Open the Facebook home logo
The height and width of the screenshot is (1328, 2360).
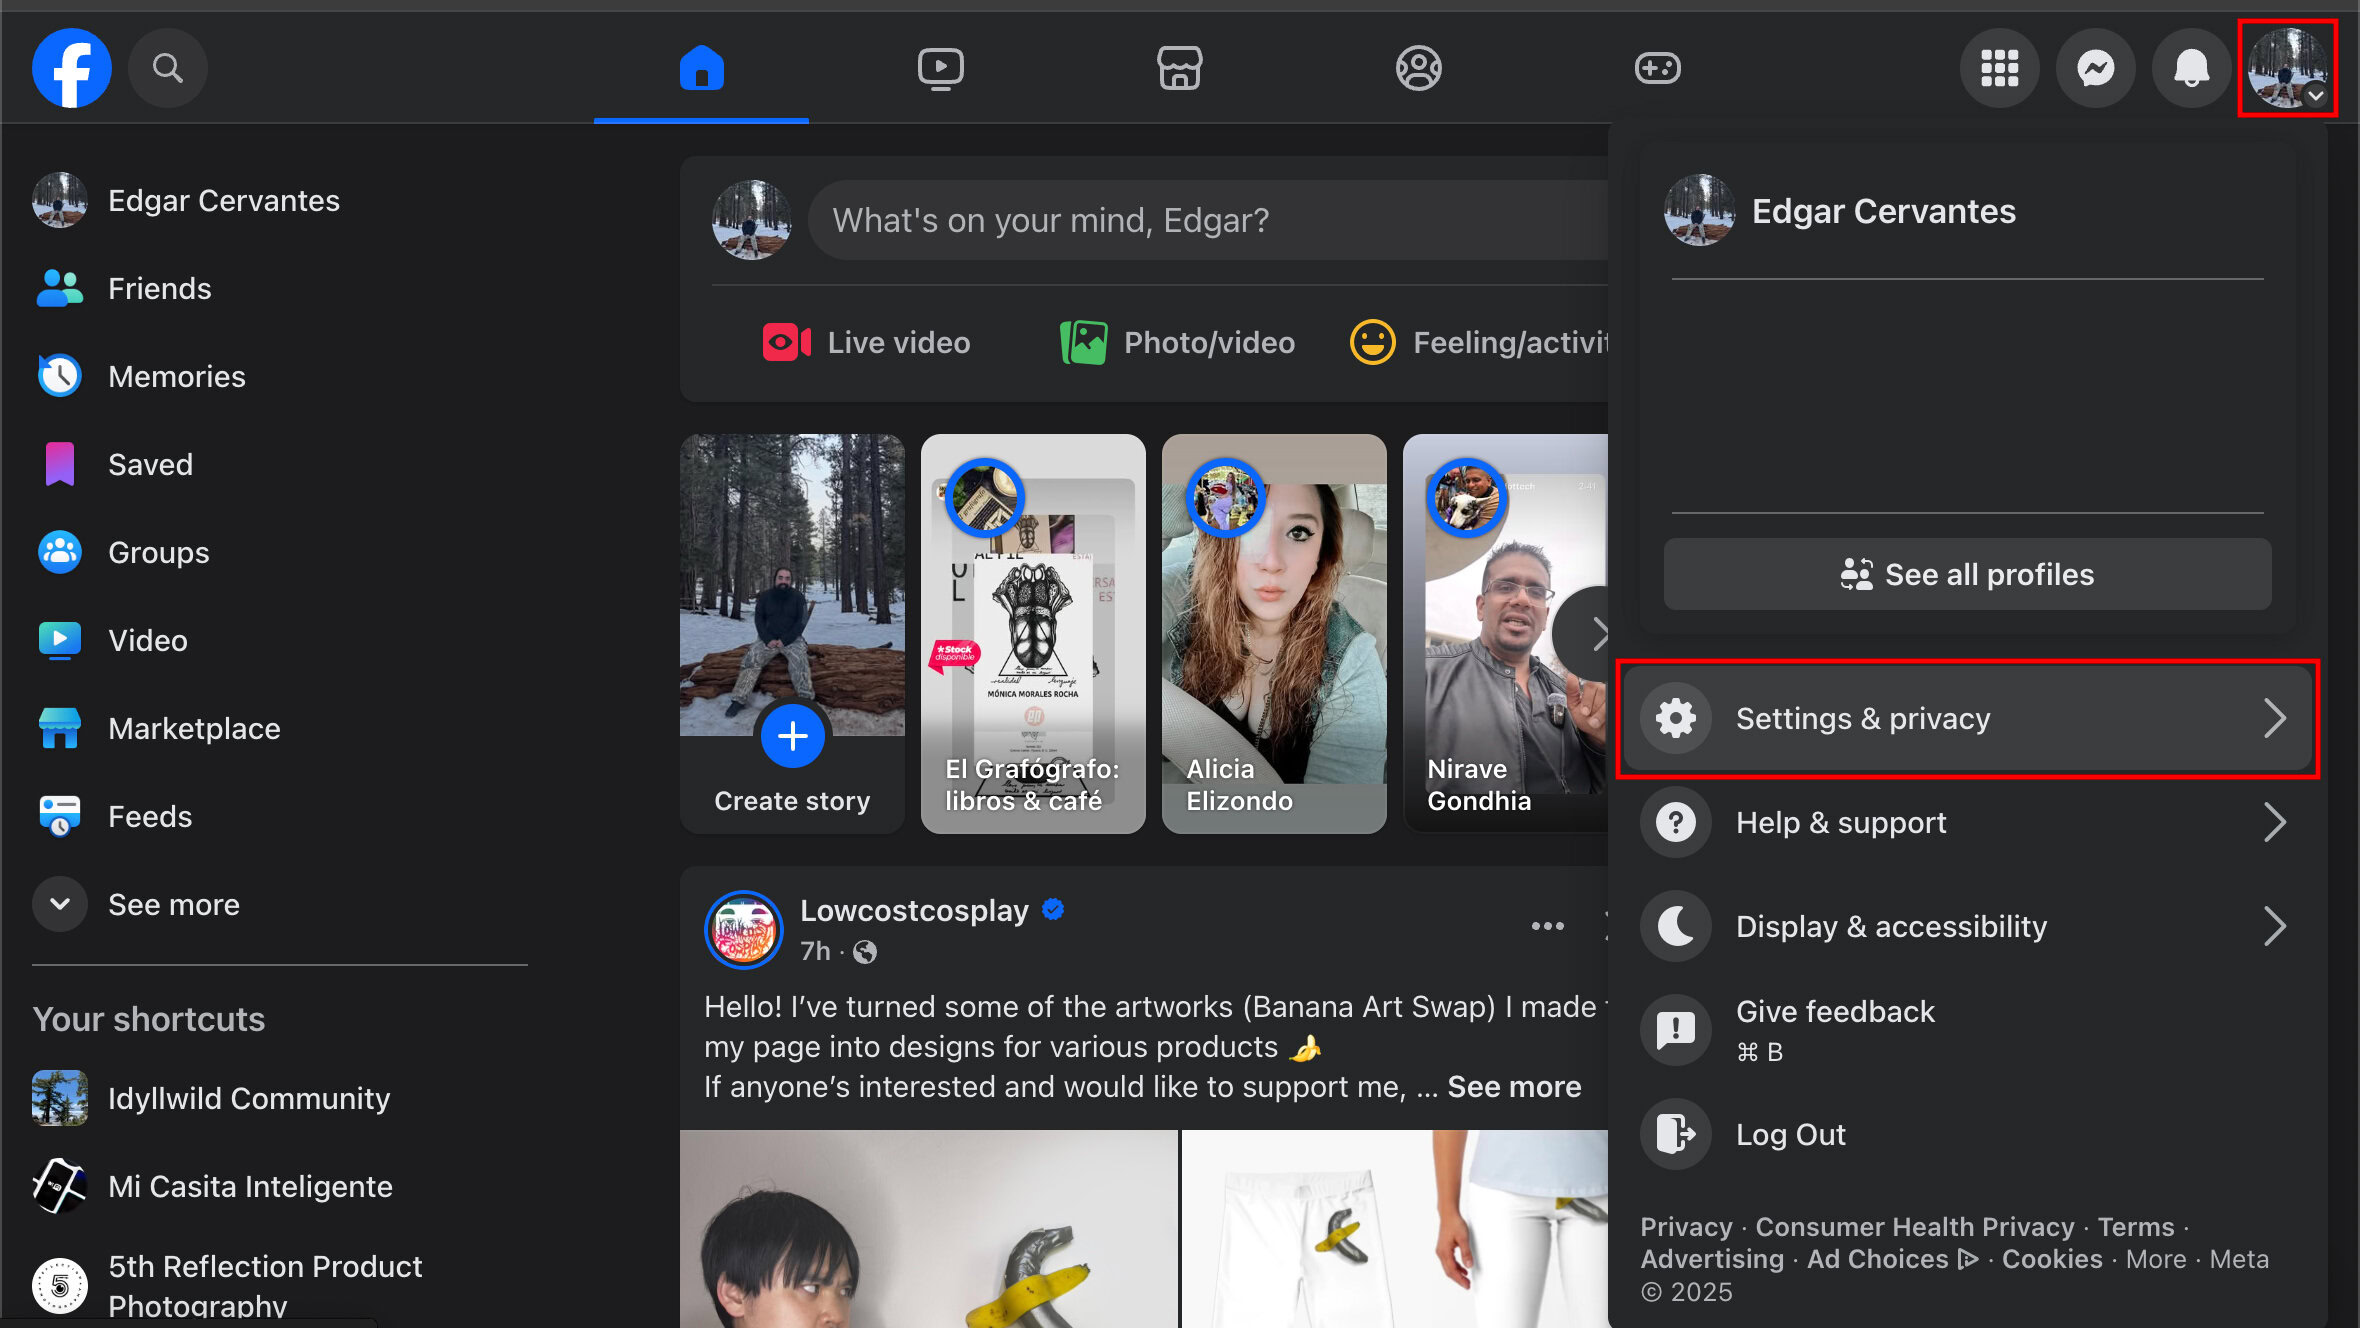click(x=71, y=67)
